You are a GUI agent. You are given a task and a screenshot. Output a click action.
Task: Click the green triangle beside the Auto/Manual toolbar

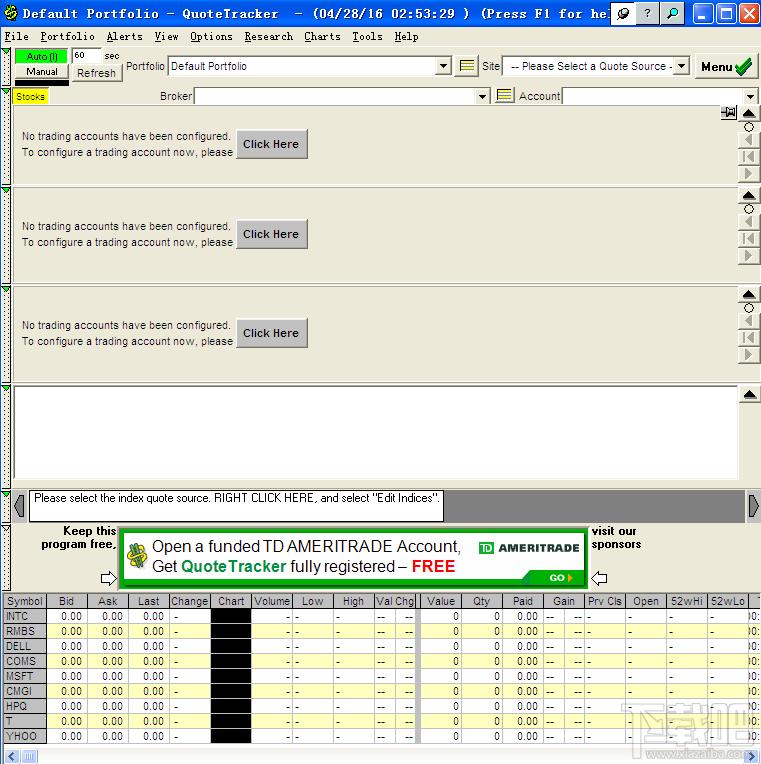click(x=6, y=52)
